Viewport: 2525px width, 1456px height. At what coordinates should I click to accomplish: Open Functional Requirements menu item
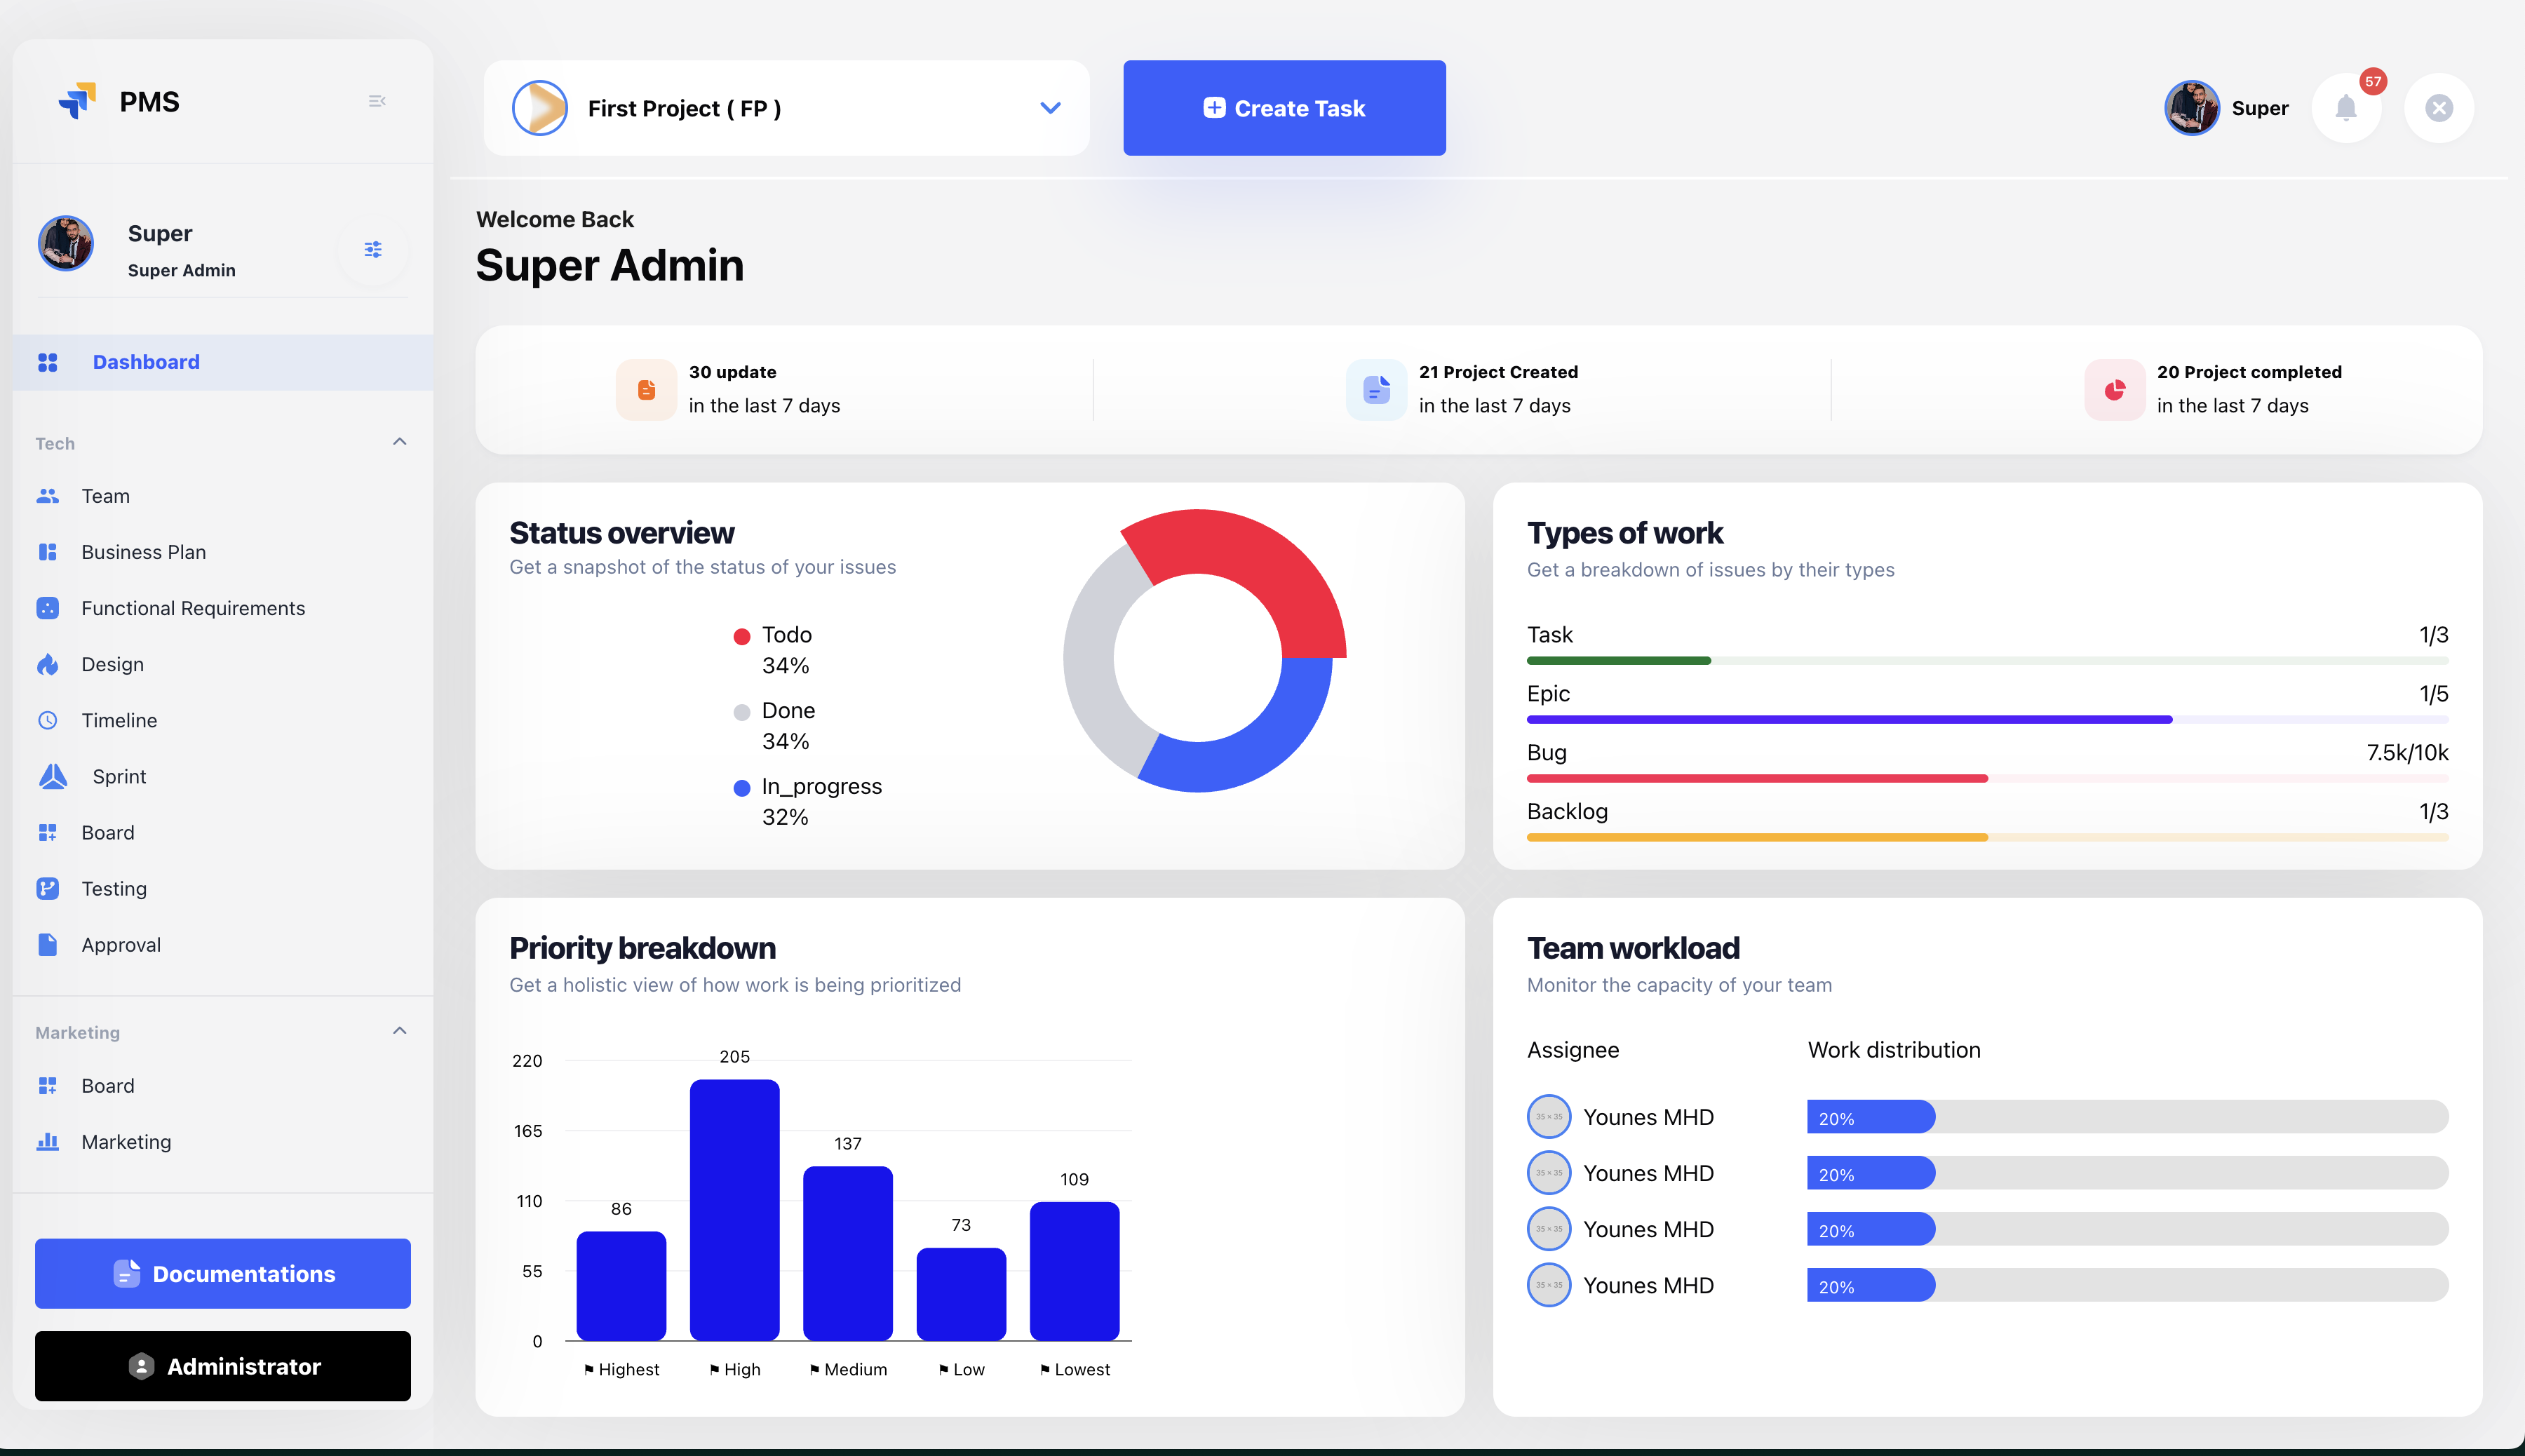(193, 608)
